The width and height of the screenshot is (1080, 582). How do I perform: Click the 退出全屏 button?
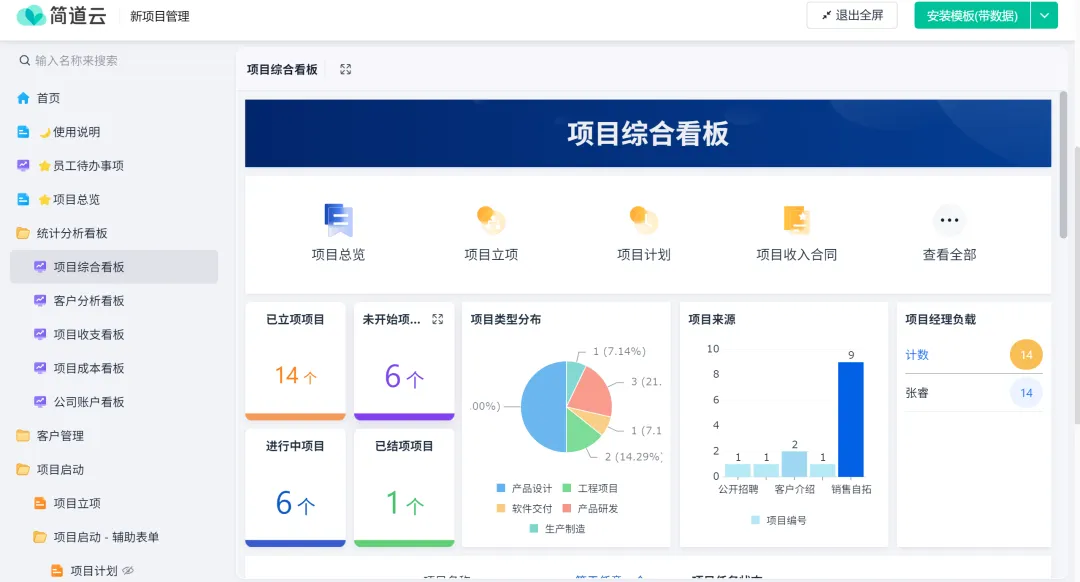coord(852,15)
